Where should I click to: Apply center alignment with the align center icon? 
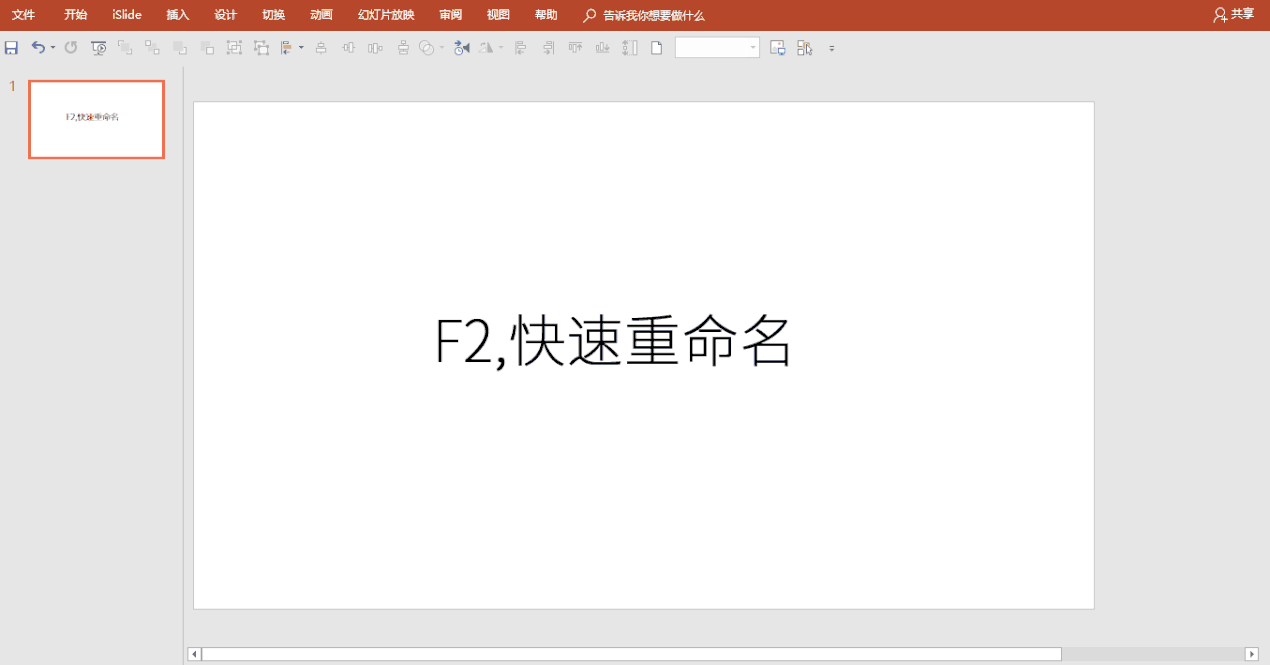point(320,47)
